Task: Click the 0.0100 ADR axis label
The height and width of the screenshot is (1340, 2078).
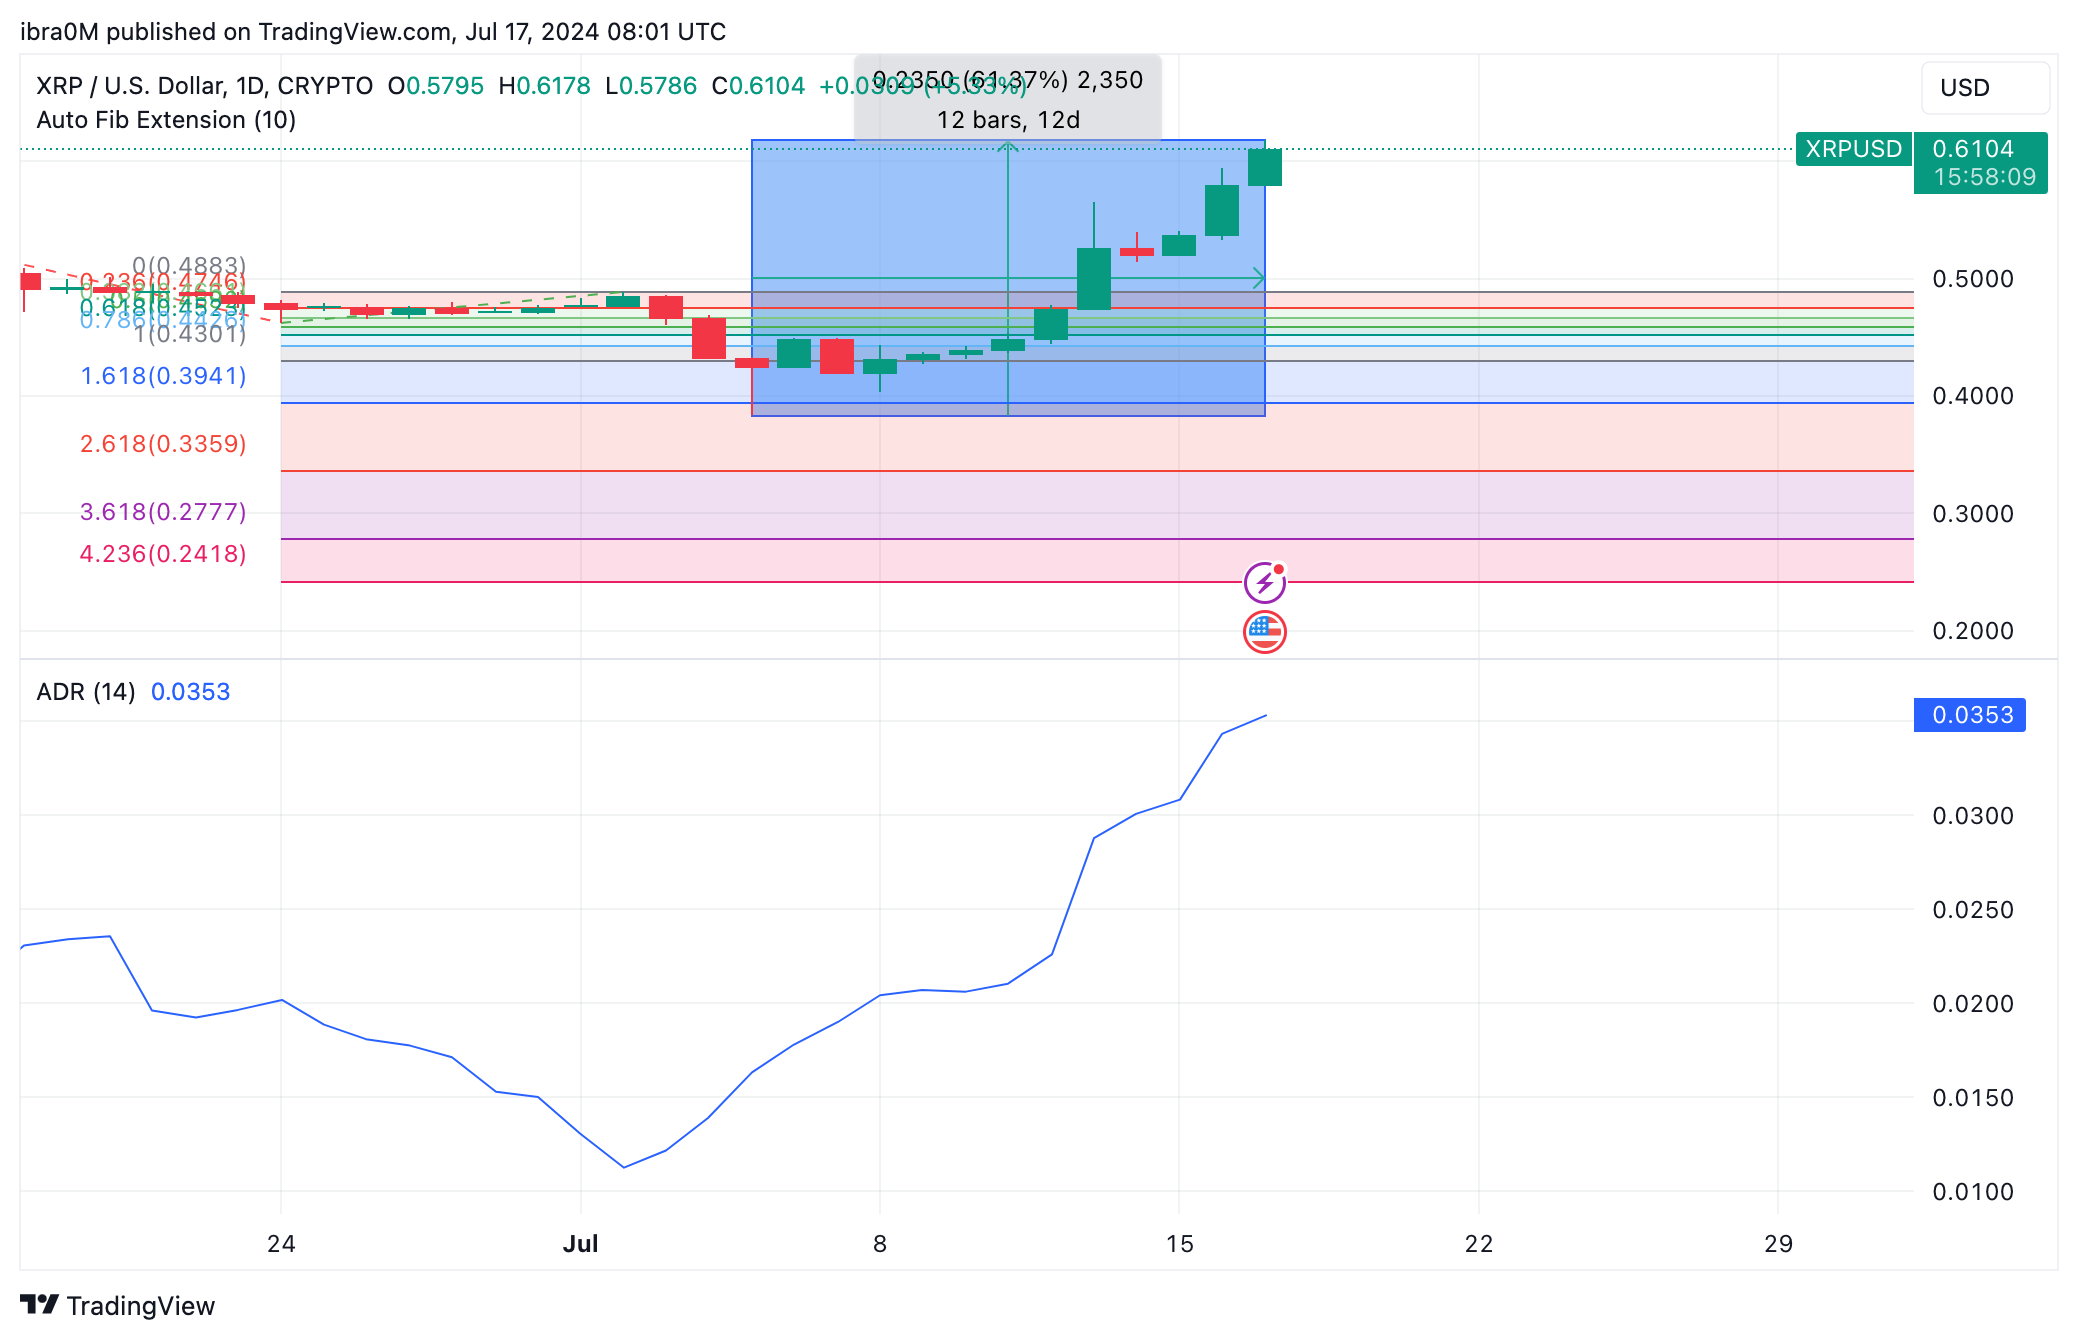Action: point(1973,1192)
